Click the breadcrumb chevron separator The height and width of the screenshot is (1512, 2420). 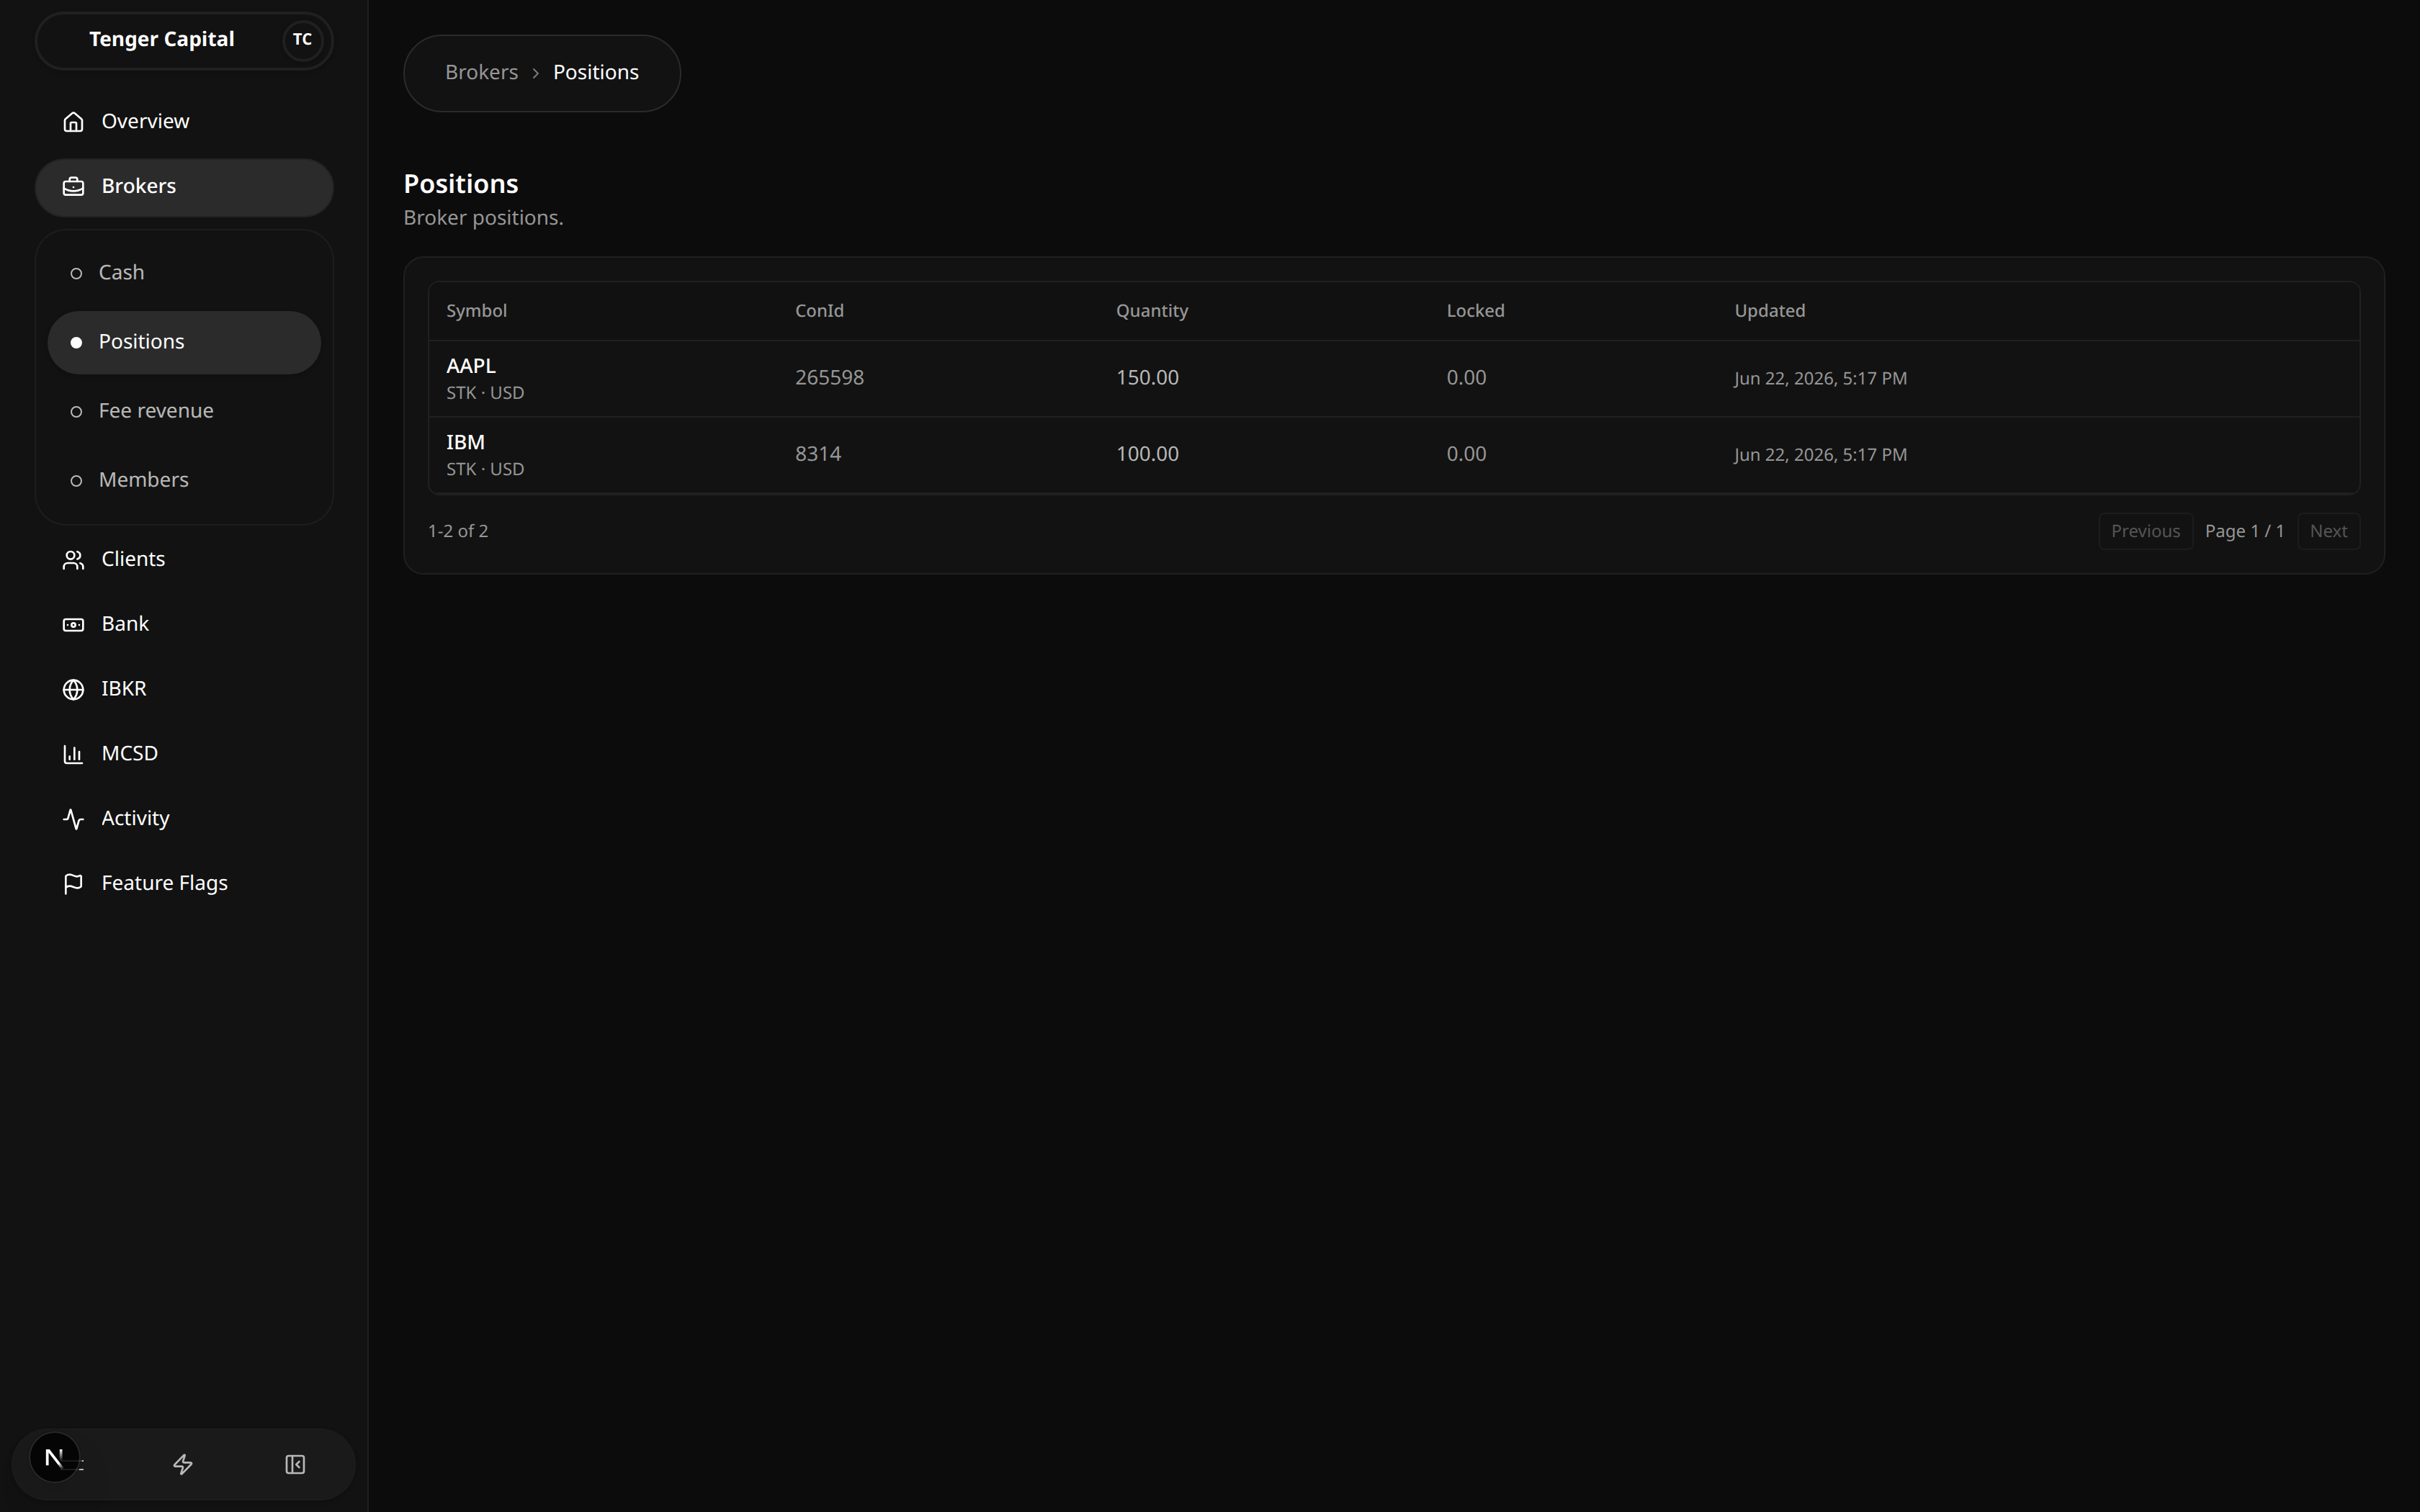click(536, 73)
